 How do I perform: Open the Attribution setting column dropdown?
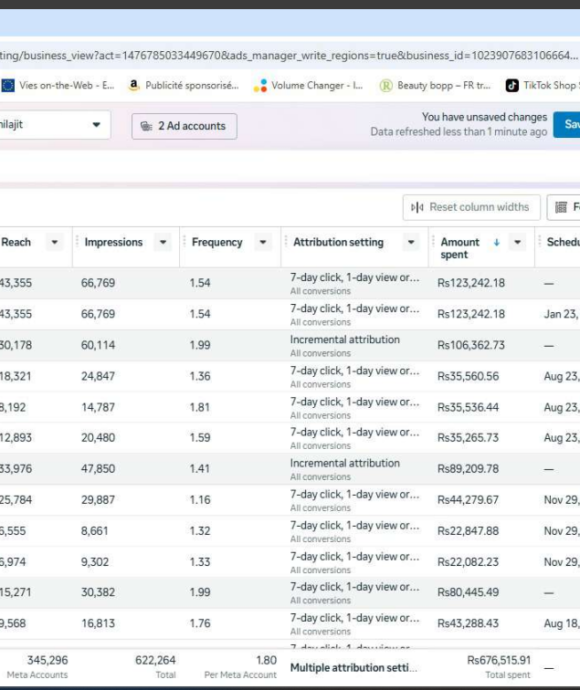(x=411, y=242)
